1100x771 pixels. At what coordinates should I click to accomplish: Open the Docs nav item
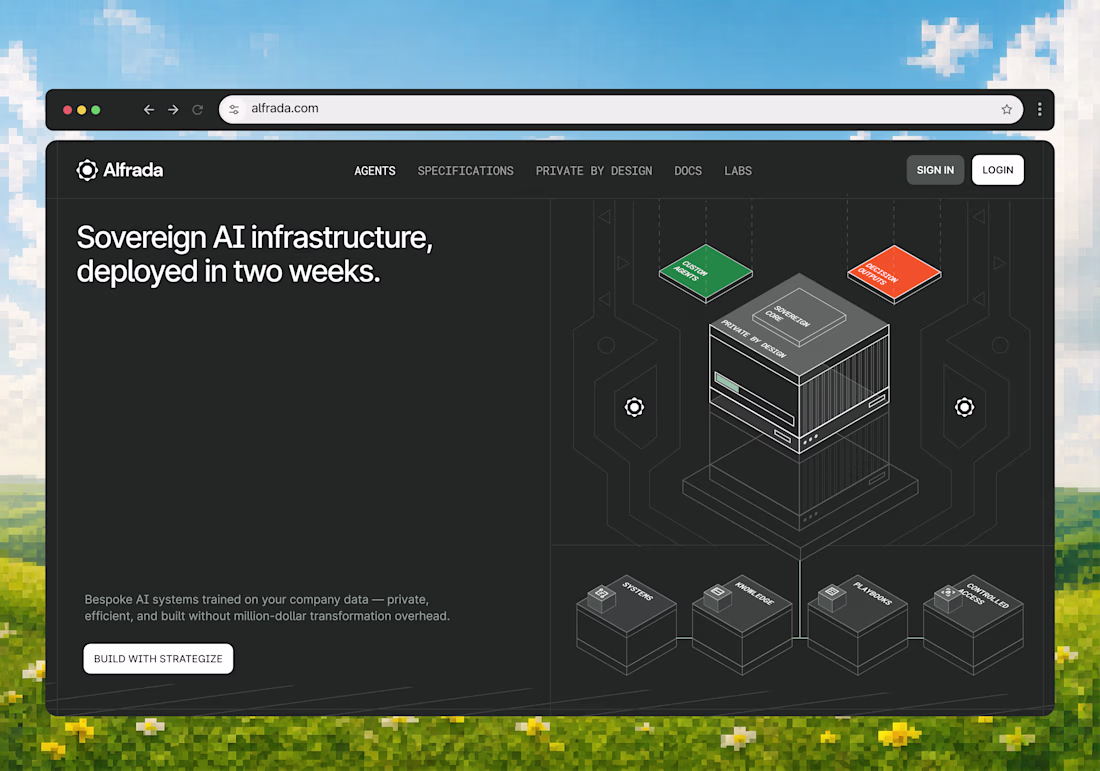coord(688,171)
